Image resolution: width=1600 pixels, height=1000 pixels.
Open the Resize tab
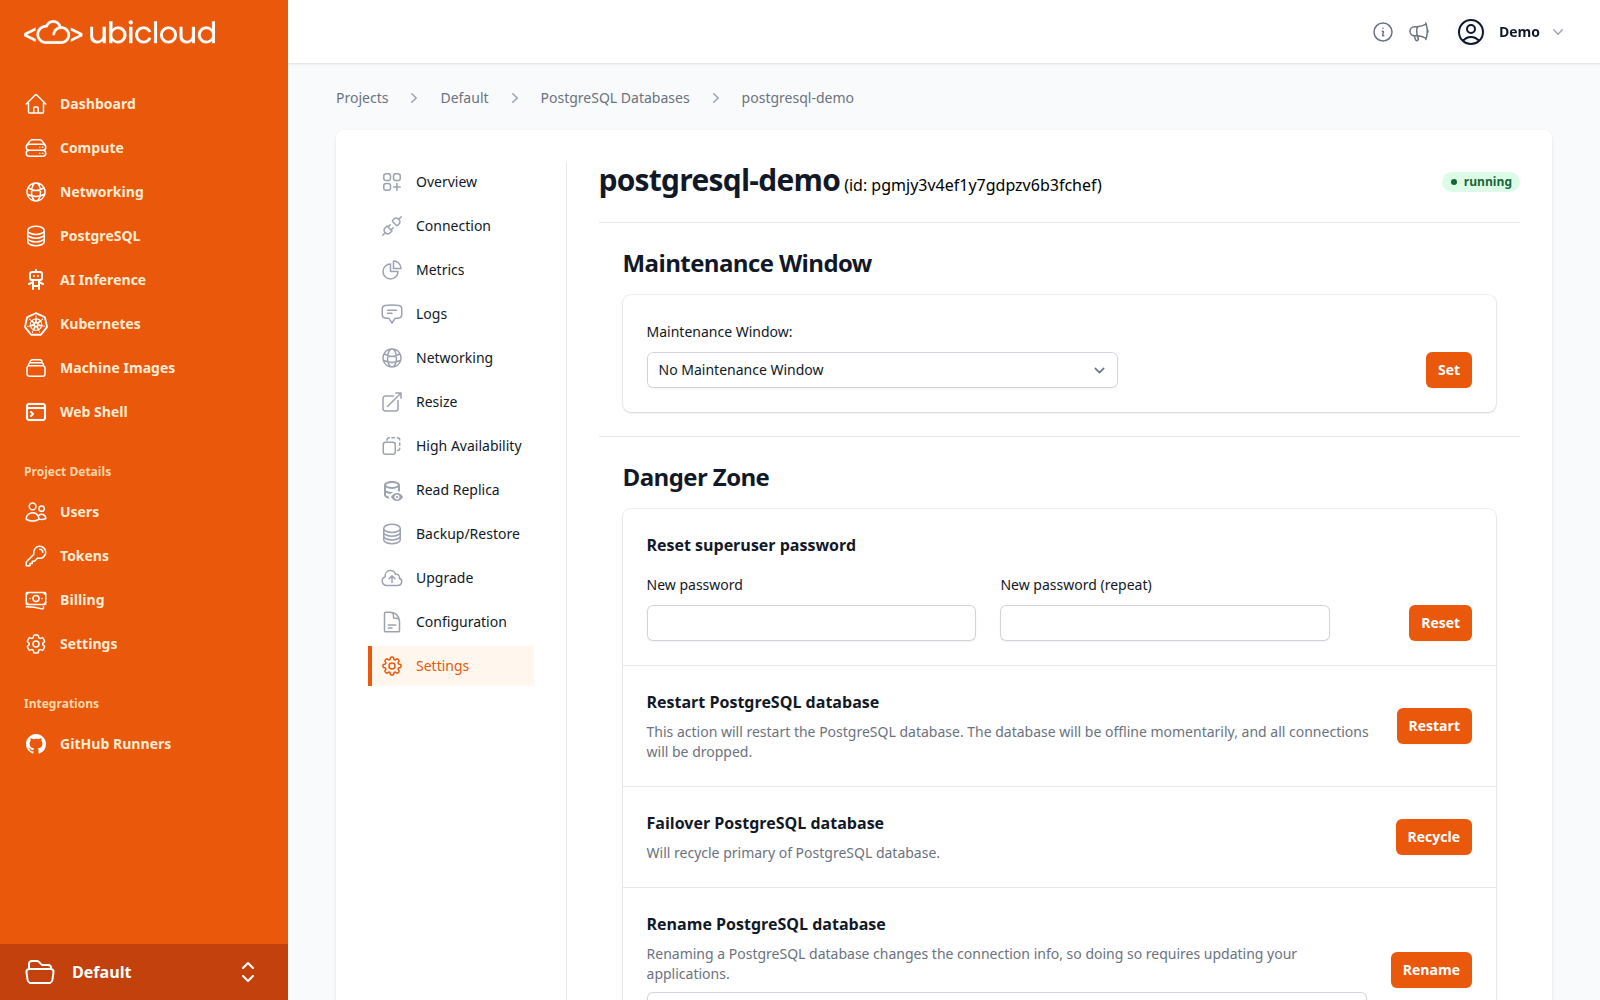(451, 402)
